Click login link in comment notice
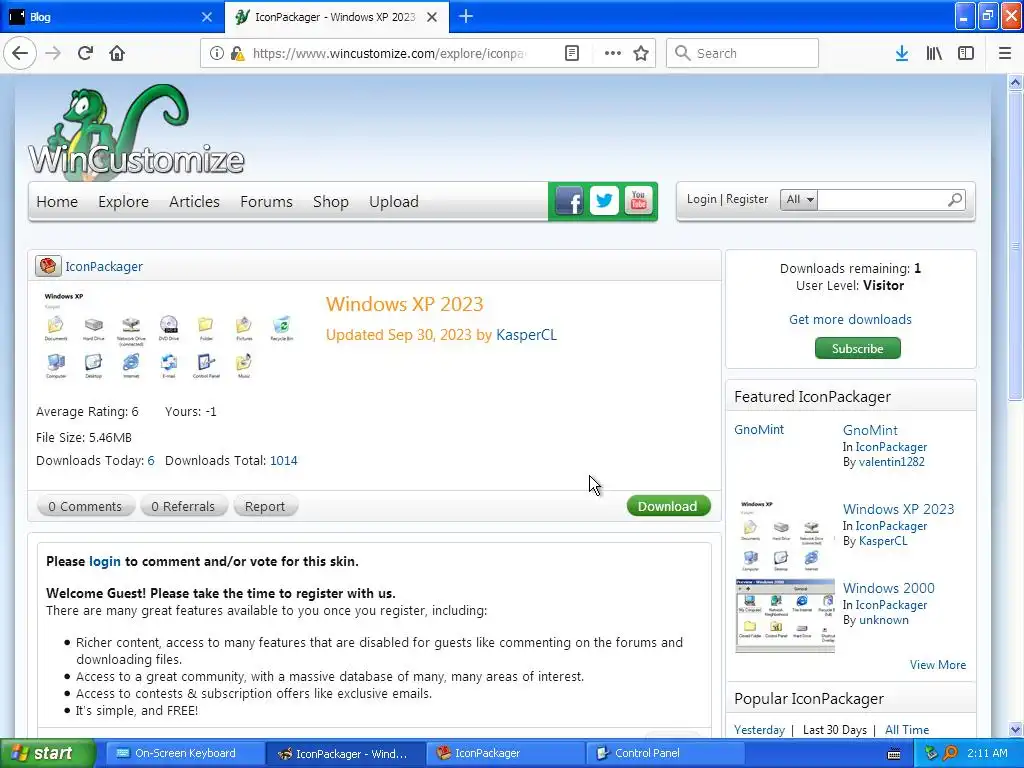Viewport: 1024px width, 768px height. tap(104, 561)
